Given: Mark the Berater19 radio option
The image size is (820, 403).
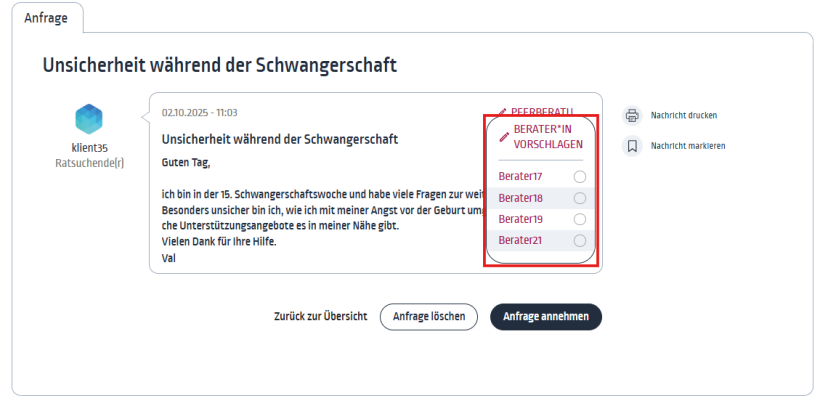Looking at the screenshot, I should point(579,219).
